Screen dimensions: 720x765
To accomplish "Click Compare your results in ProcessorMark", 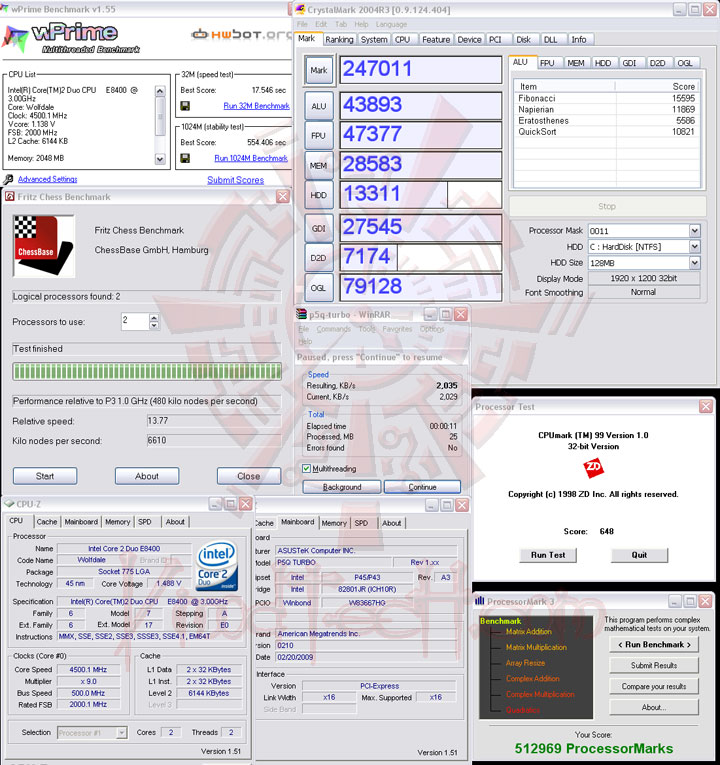I will [x=654, y=686].
